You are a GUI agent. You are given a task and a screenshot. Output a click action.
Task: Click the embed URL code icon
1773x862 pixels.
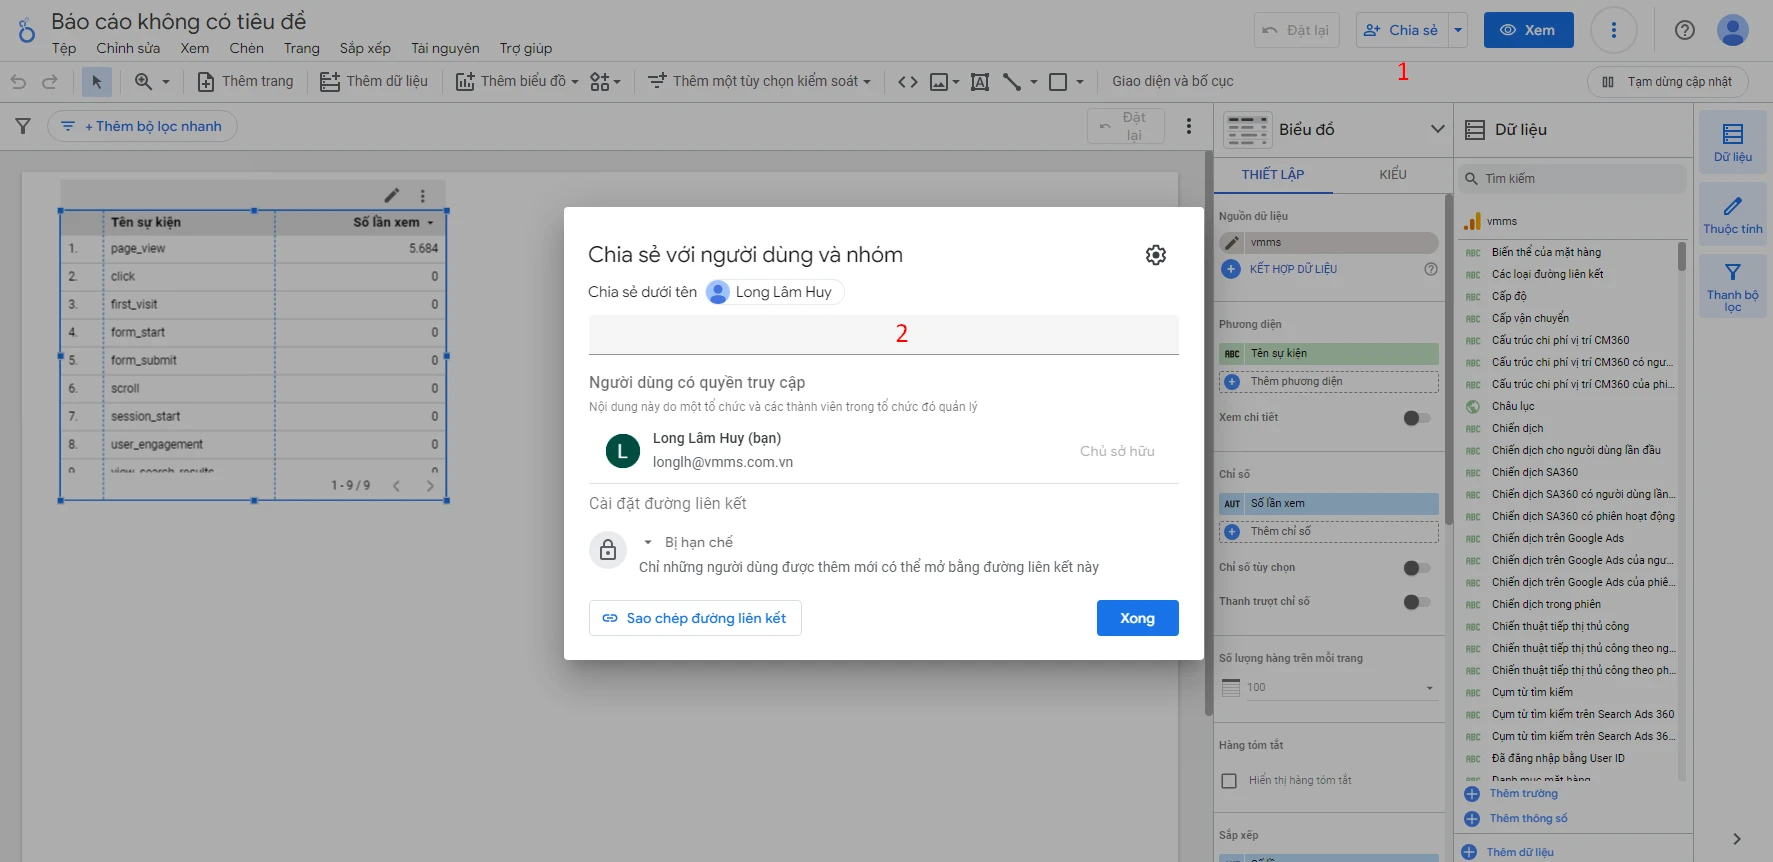pos(907,82)
